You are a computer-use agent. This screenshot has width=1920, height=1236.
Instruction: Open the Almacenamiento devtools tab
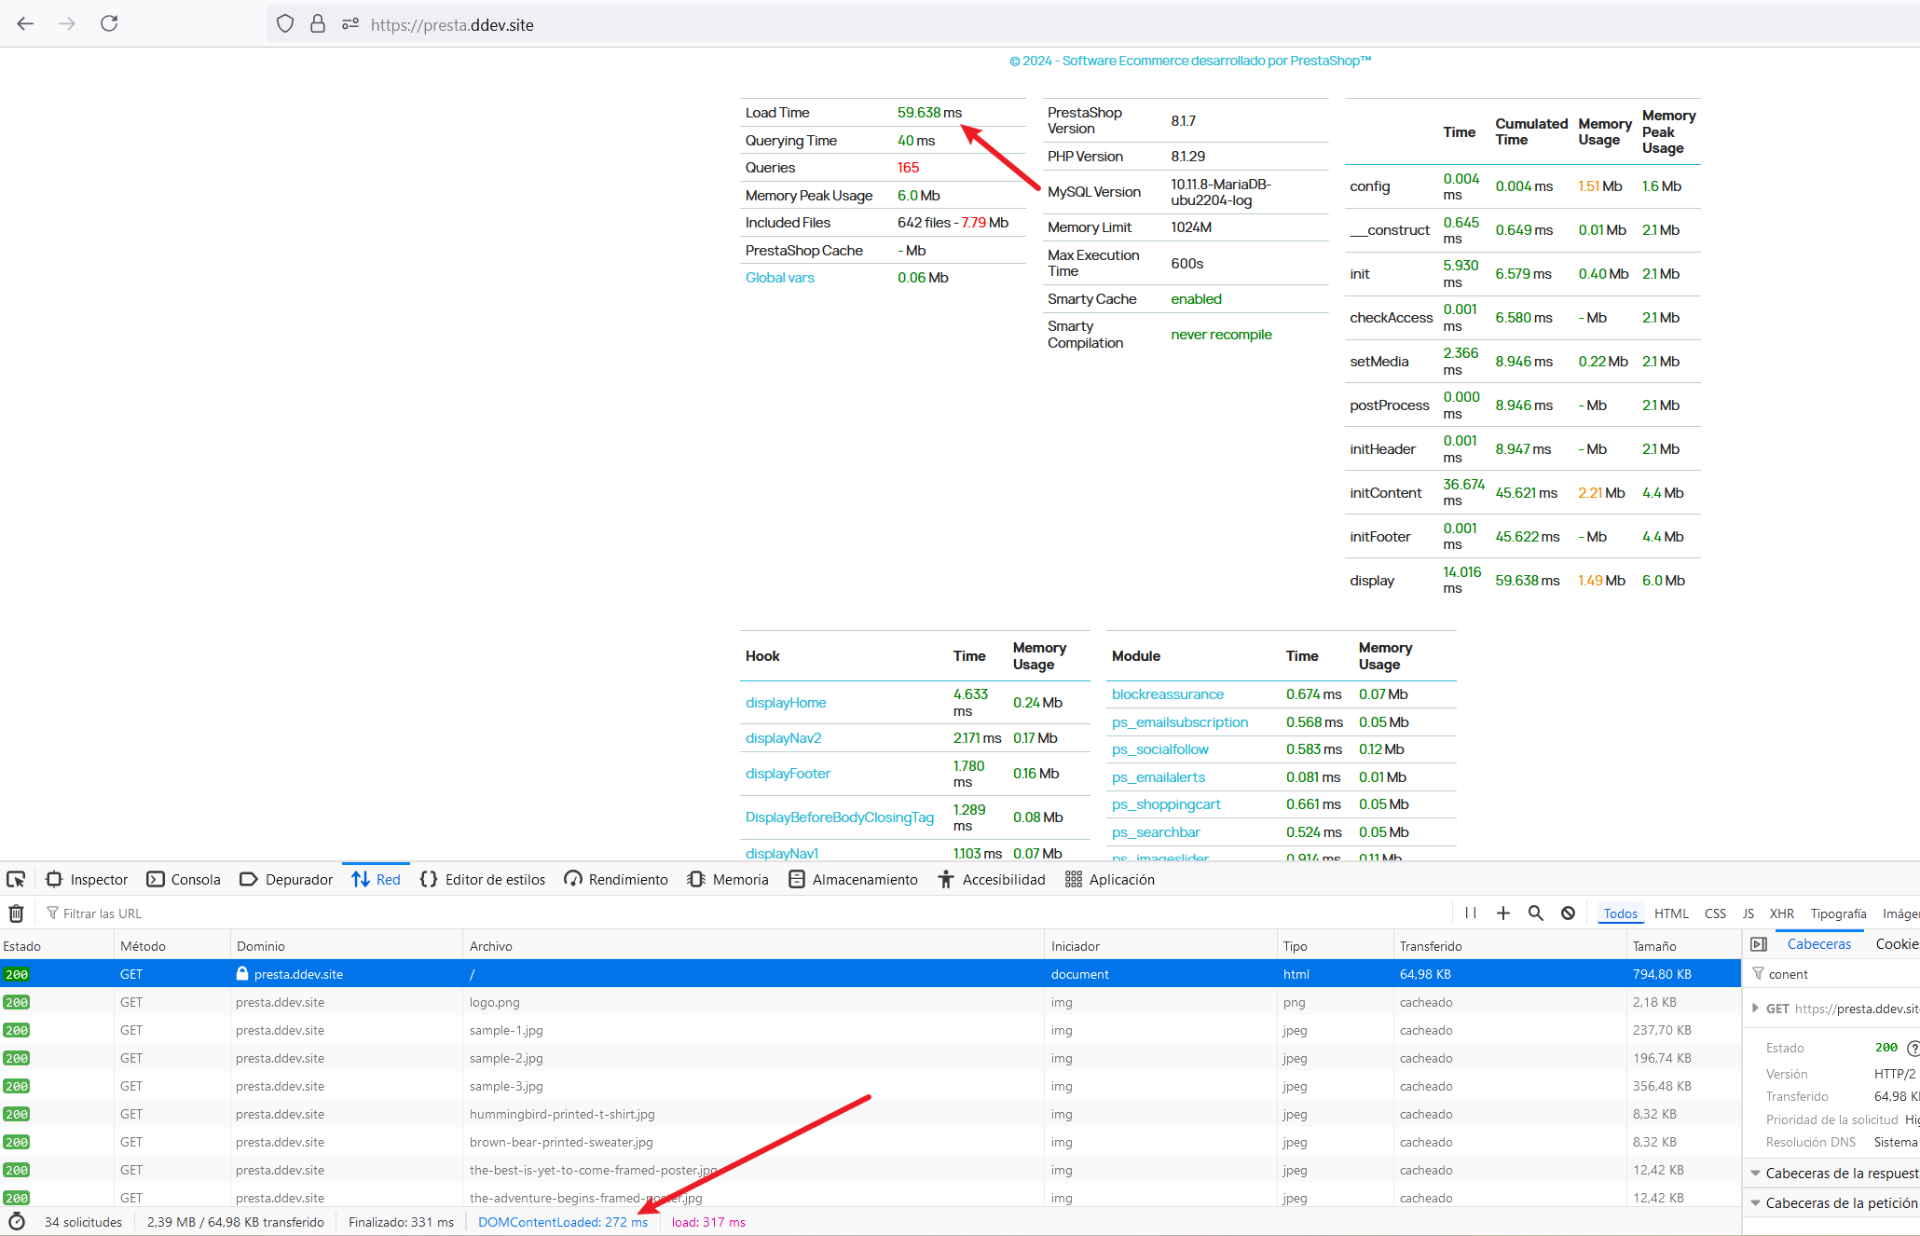[x=853, y=880]
